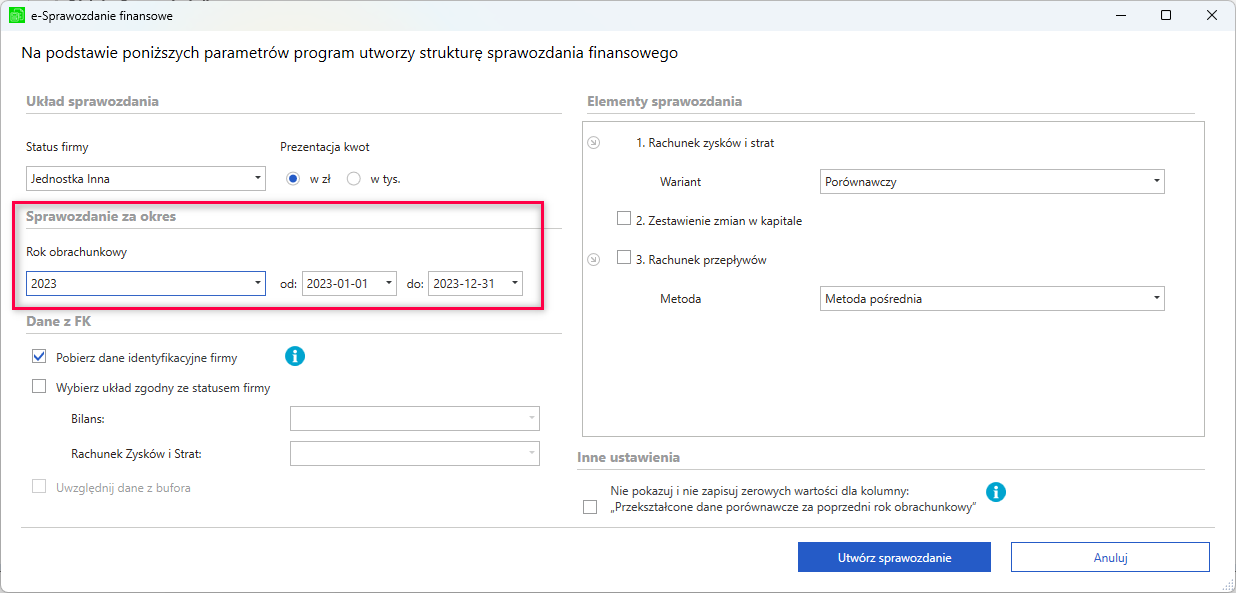Screen dimensions: 1236x593
Task: Tick the Rachunek przepływów checkbox
Action: (x=624, y=258)
